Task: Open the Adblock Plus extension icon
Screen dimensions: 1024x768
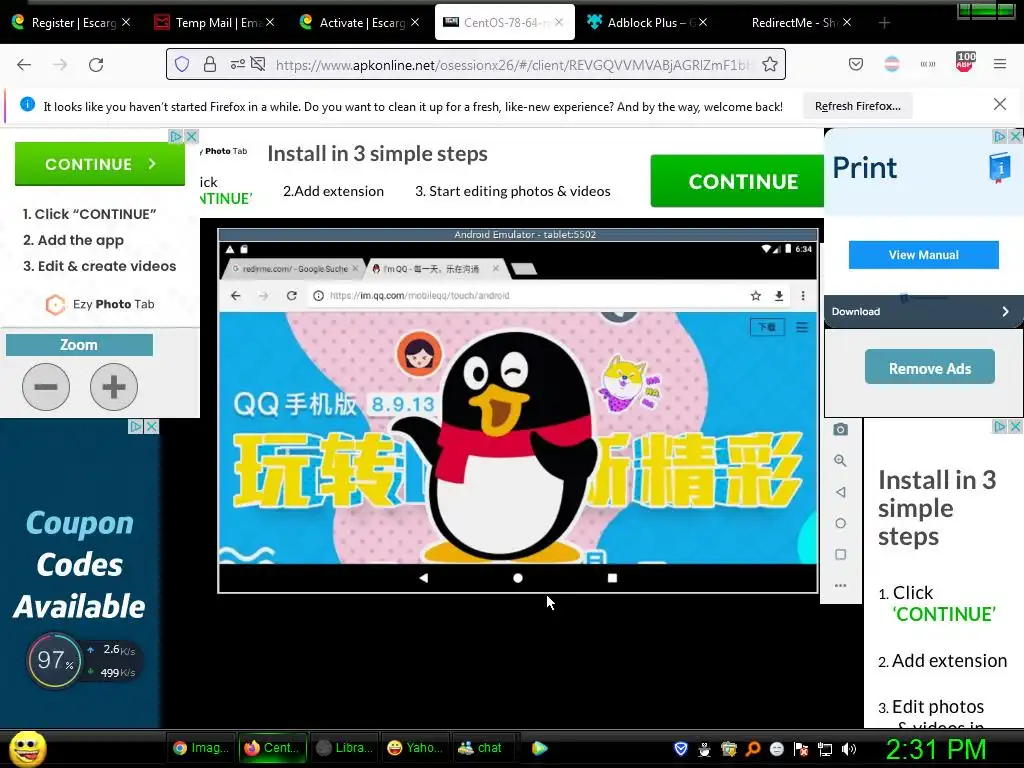Action: click(x=965, y=63)
